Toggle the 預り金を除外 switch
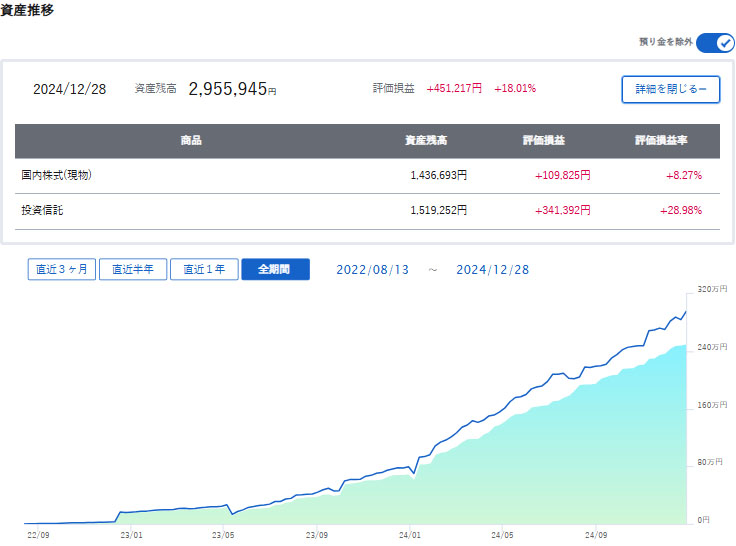This screenshot has width=736, height=546. [714, 42]
